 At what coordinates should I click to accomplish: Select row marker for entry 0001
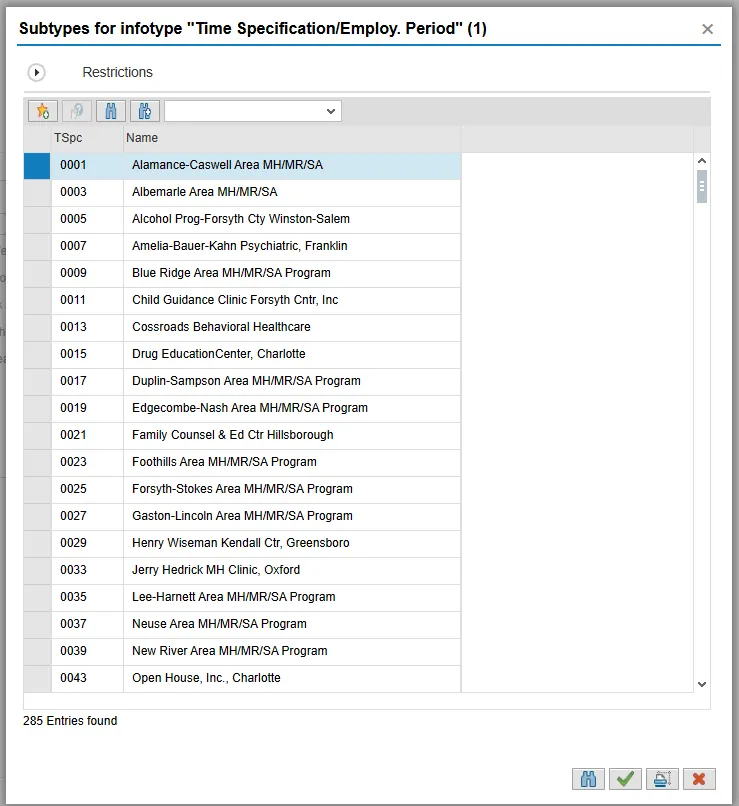point(37,166)
